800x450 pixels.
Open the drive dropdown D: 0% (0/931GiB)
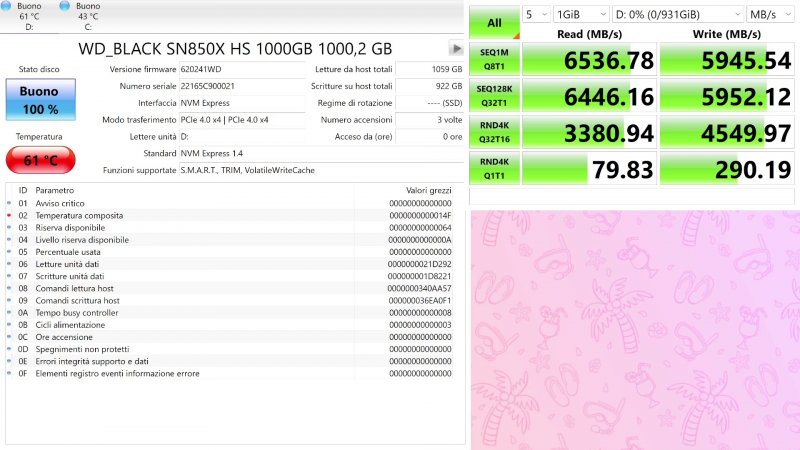coord(678,14)
